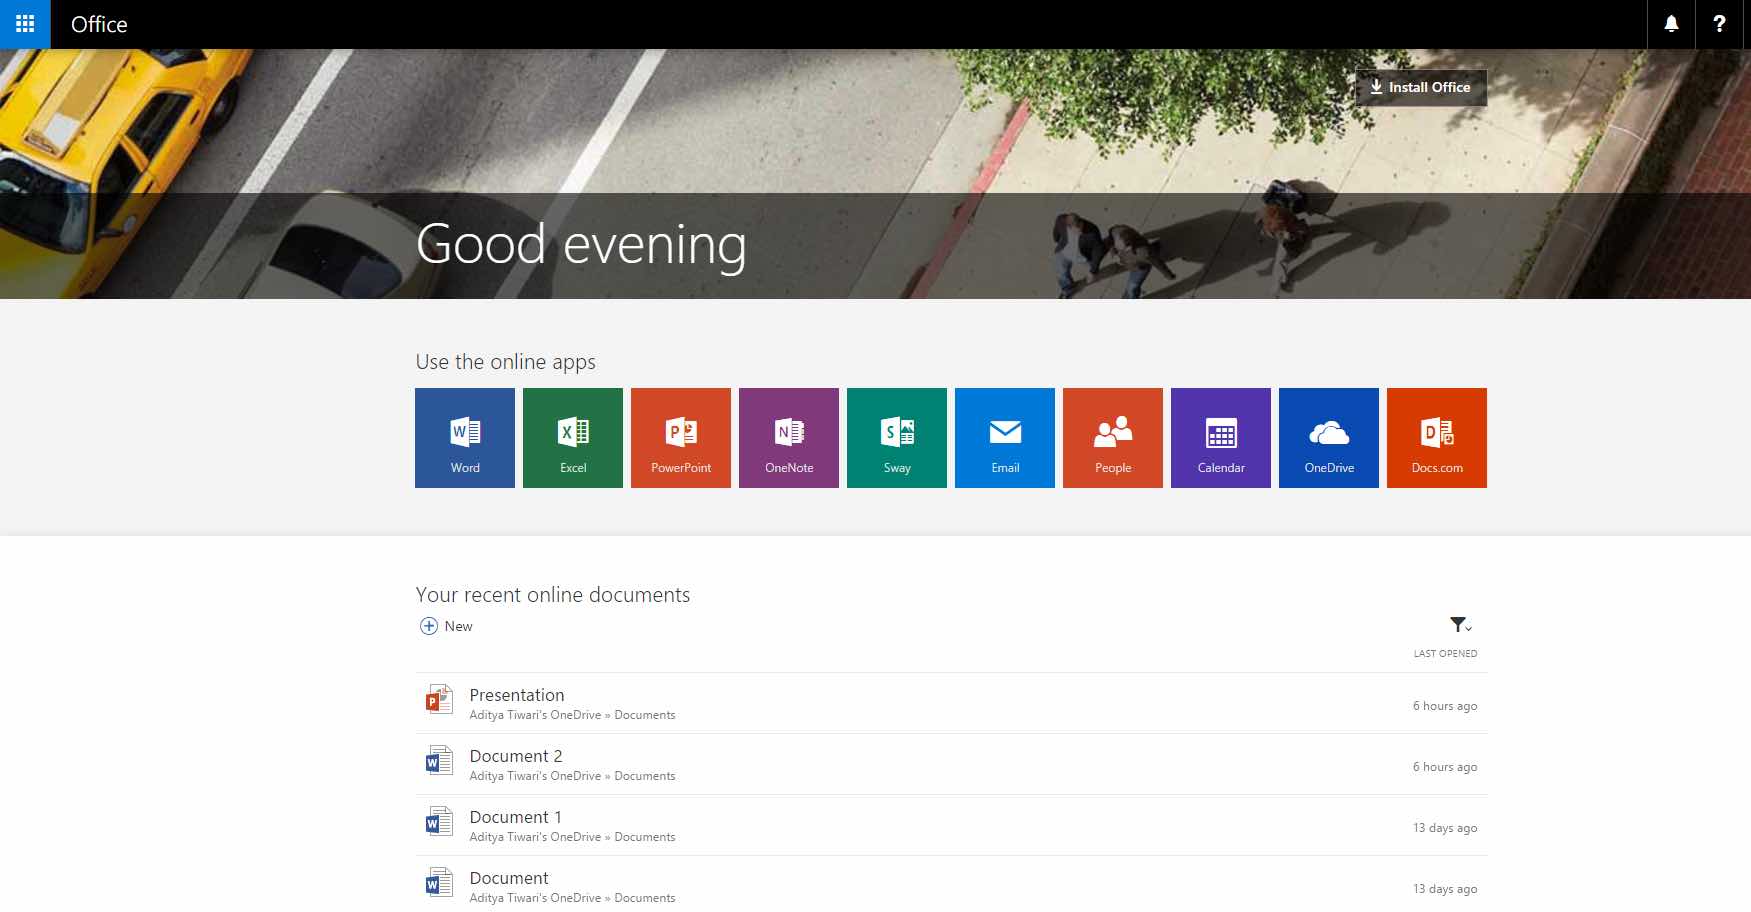Screen dimensions: 1751x912
Task: Open the Office 365 app launcher grid
Action: [x=25, y=24]
